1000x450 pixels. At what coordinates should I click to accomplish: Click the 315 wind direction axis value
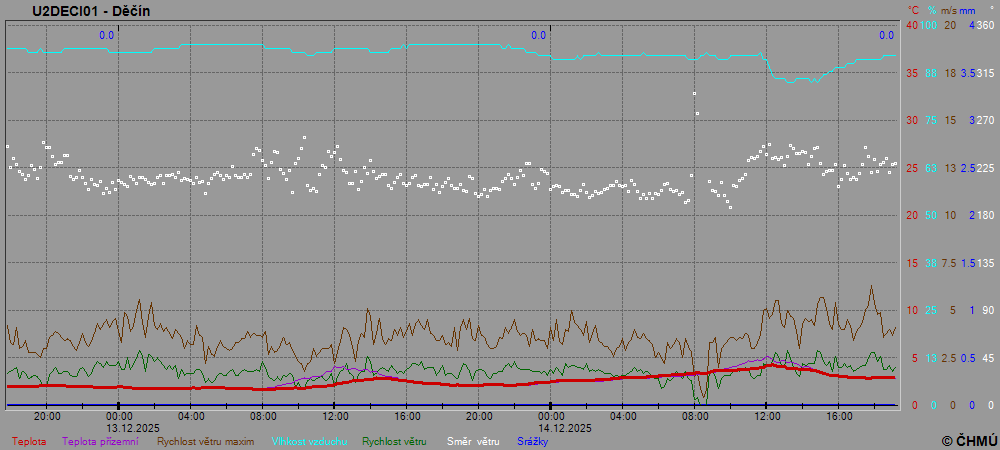(985, 73)
